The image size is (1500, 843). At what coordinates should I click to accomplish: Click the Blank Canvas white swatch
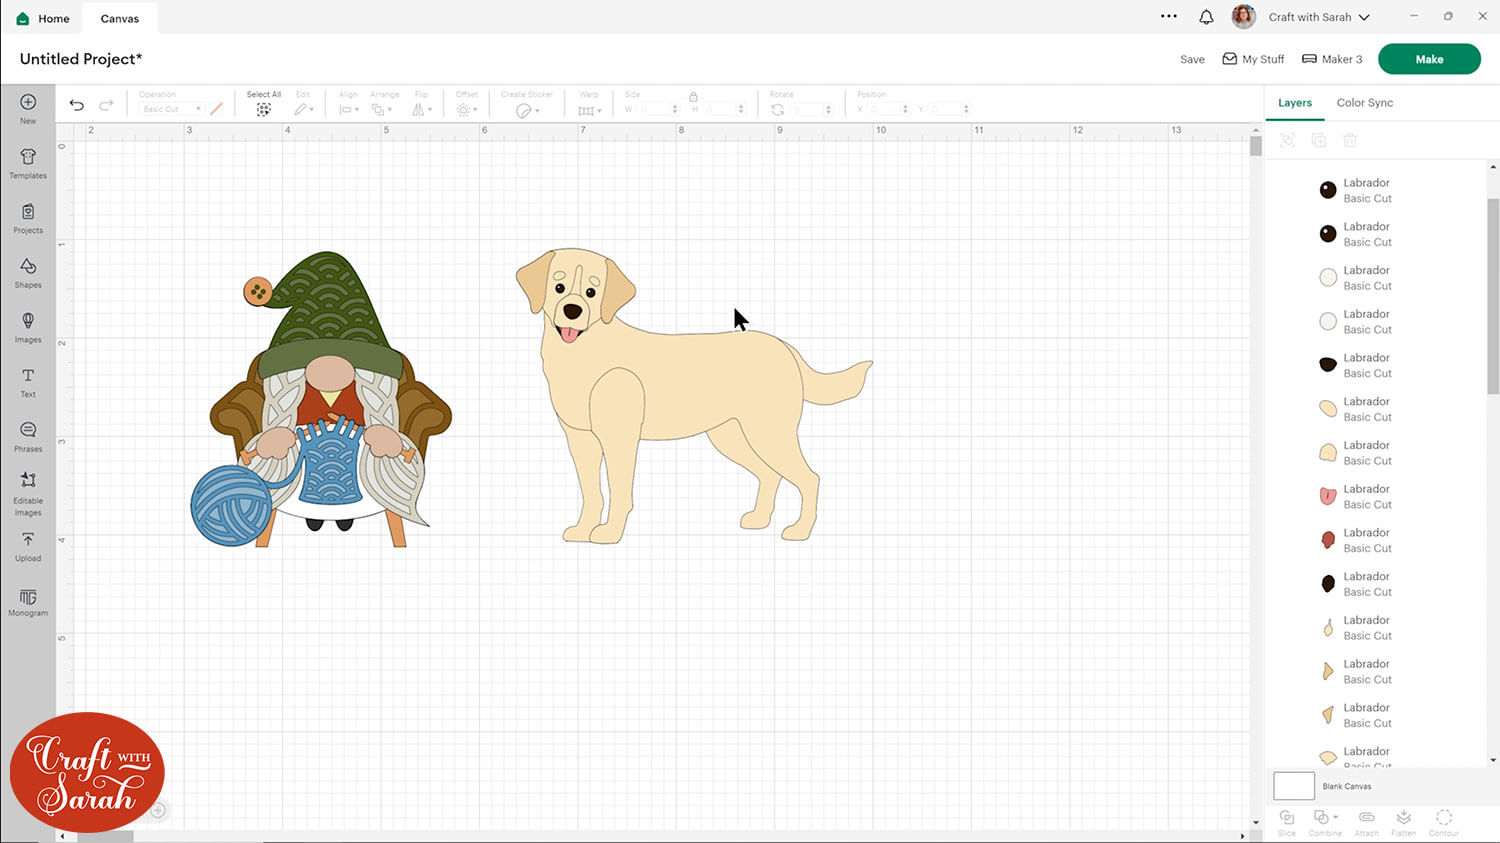(1293, 786)
